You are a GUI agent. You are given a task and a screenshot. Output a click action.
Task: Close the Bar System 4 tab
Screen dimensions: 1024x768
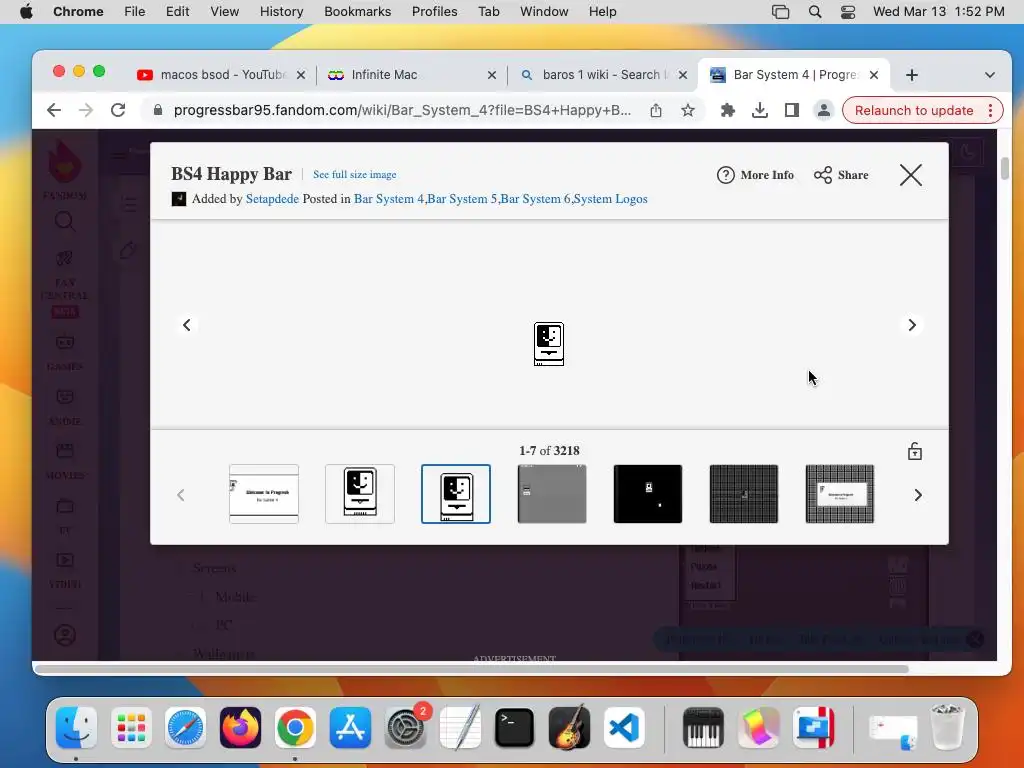pyautogui.click(x=874, y=74)
